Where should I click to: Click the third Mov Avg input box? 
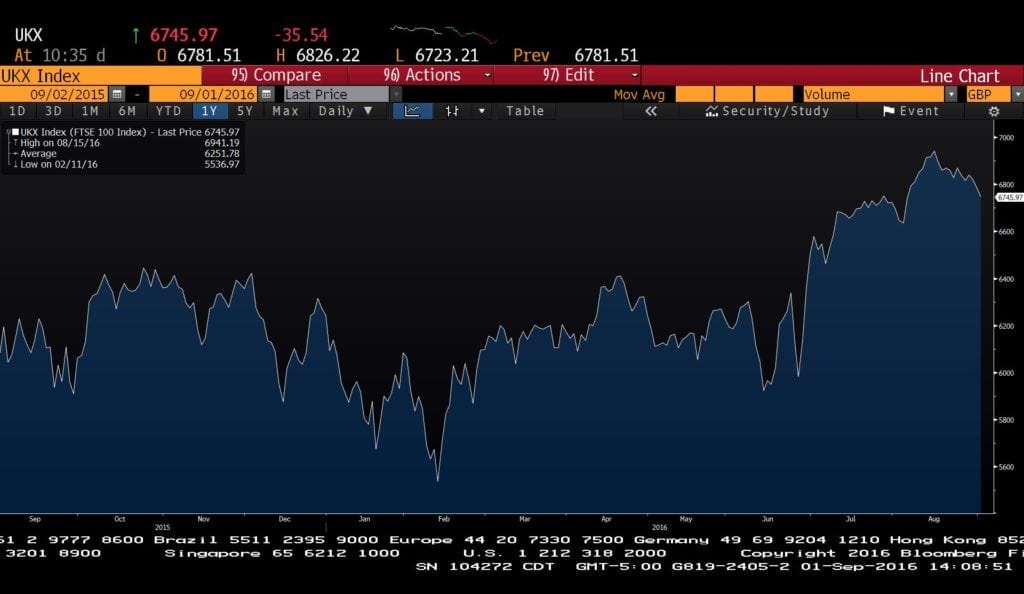[x=774, y=94]
